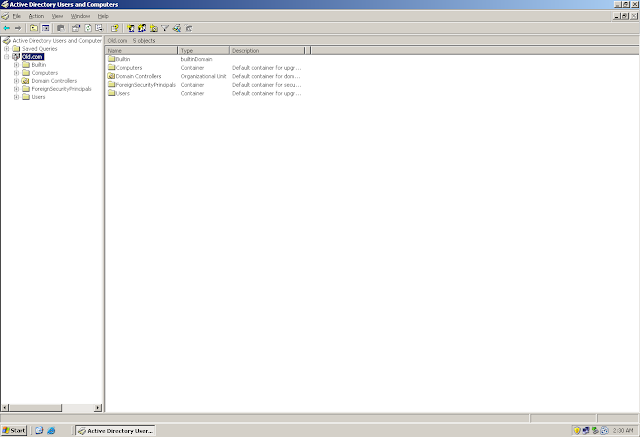Screen dimensions: 640x437
Task: Open Properties via toolbar icon
Action: 76,28
